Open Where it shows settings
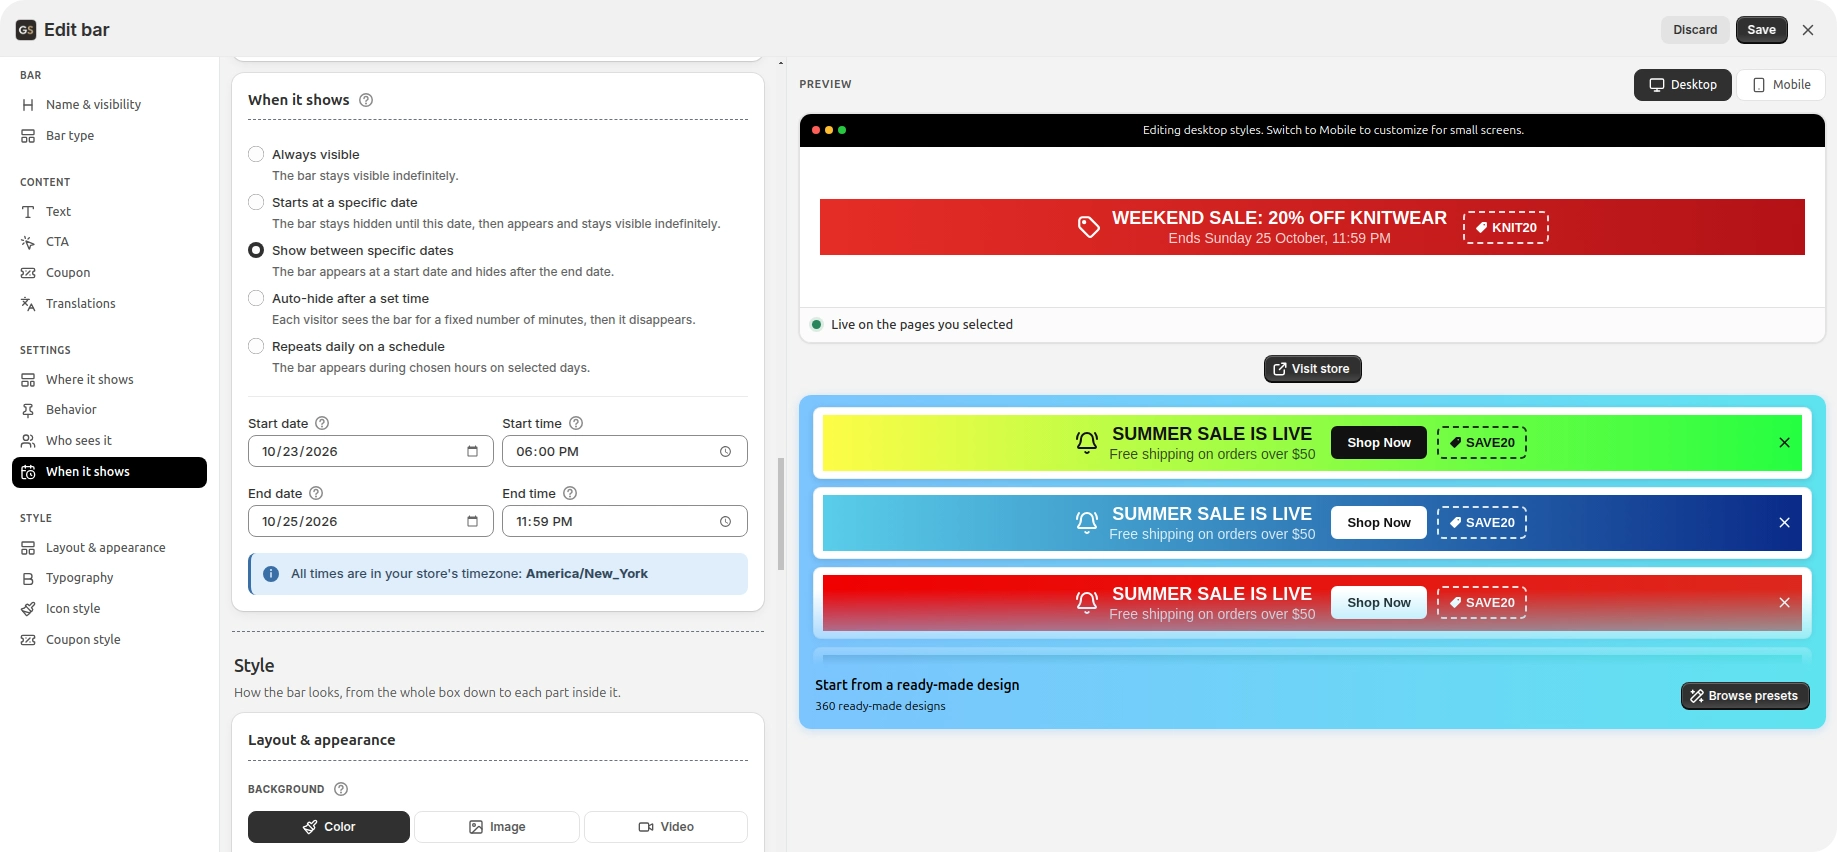This screenshot has height=852, width=1837. (109, 380)
